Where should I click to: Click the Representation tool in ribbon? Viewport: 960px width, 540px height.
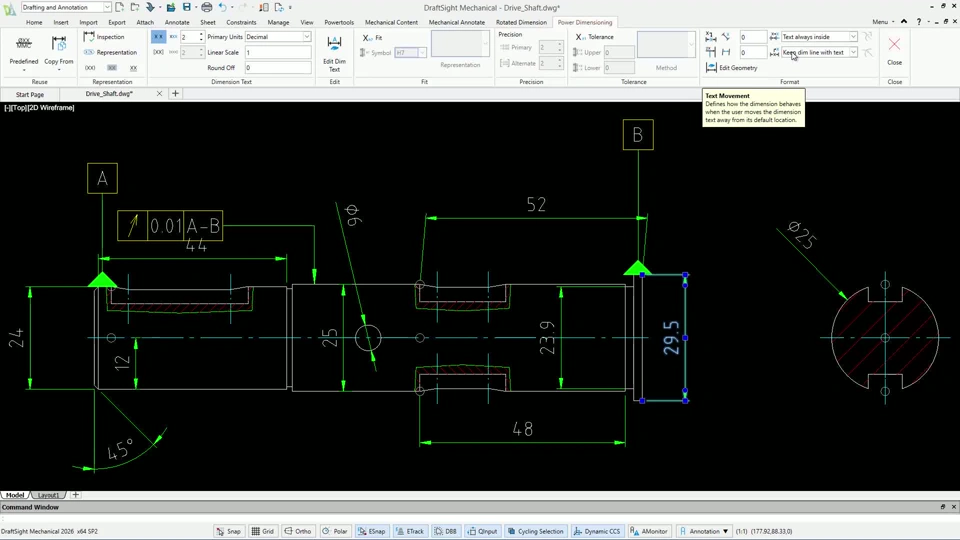click(110, 52)
